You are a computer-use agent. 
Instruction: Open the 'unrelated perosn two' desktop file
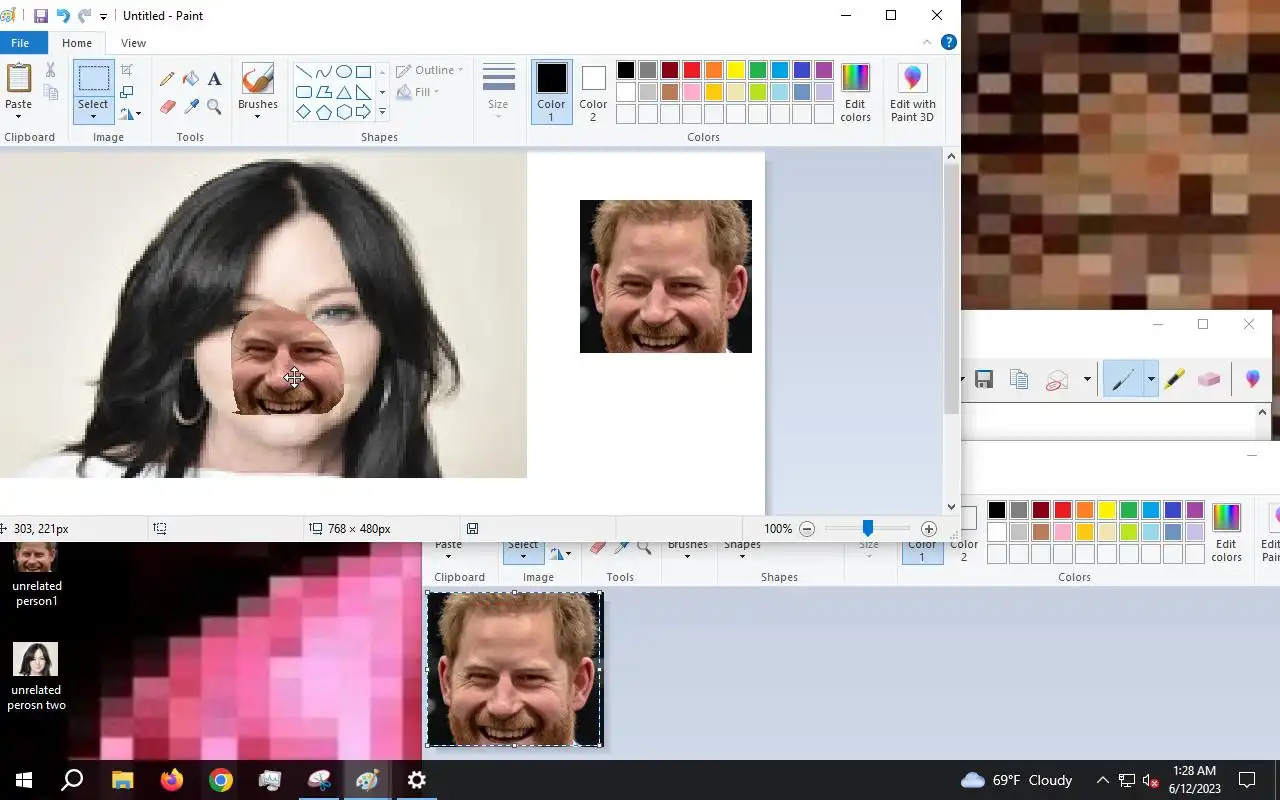coord(36,676)
